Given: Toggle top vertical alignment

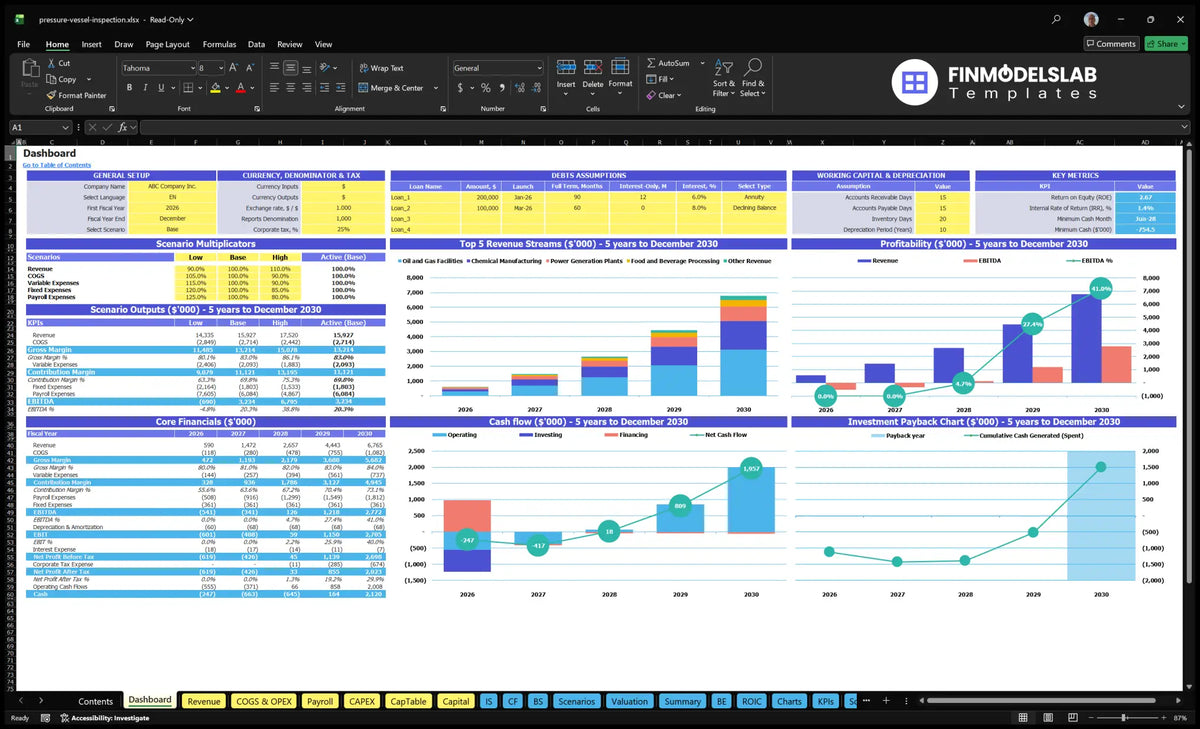Looking at the screenshot, I should (x=273, y=68).
